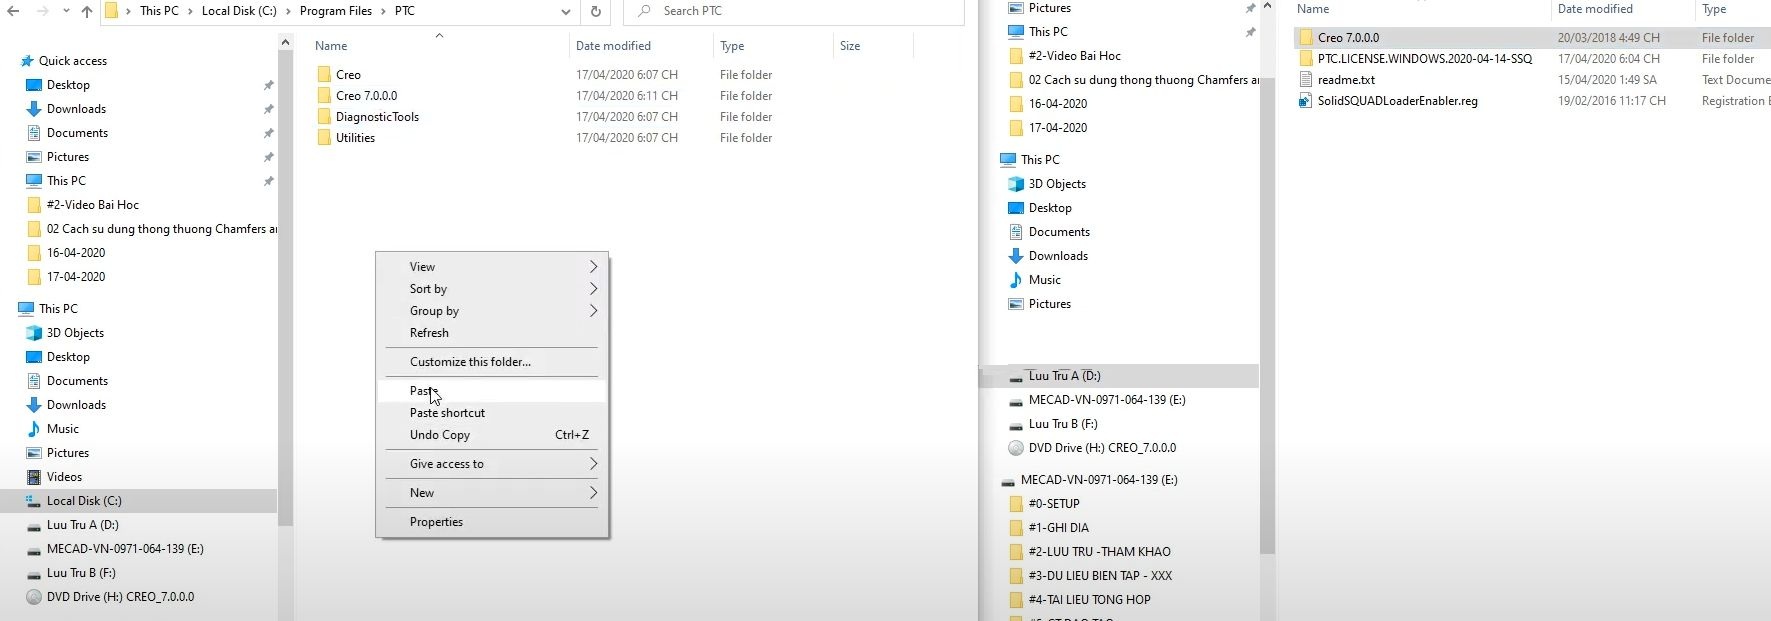
Task: Select the Creo folder icon in PTC
Action: 324,75
